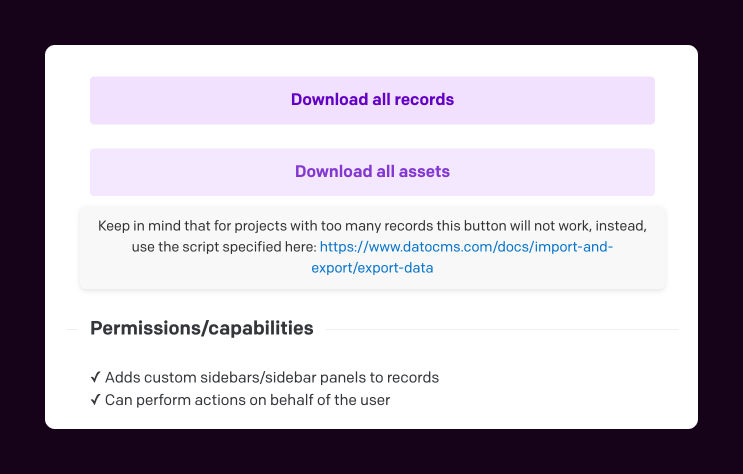Image resolution: width=743 pixels, height=474 pixels.
Task: Click the 'Adds custom sidebars/sidebar panels to records' text
Action: (272, 378)
